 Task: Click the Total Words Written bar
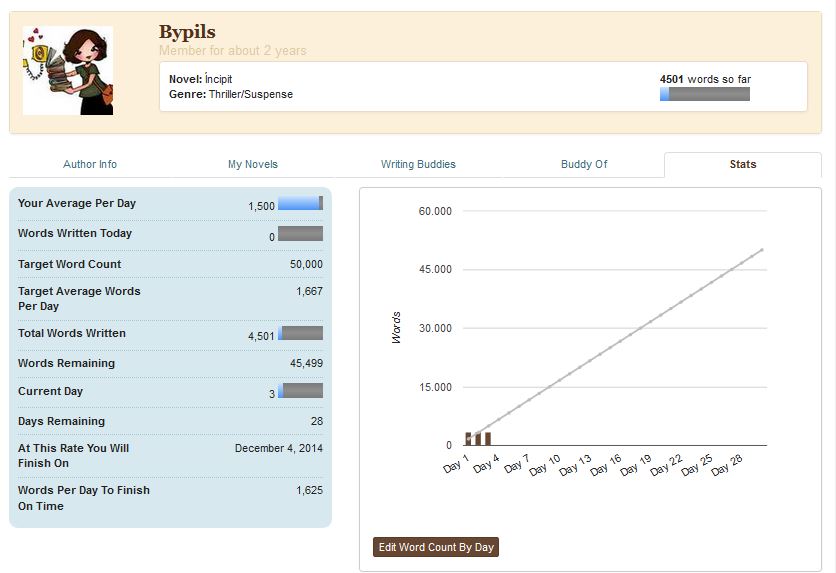pos(300,333)
